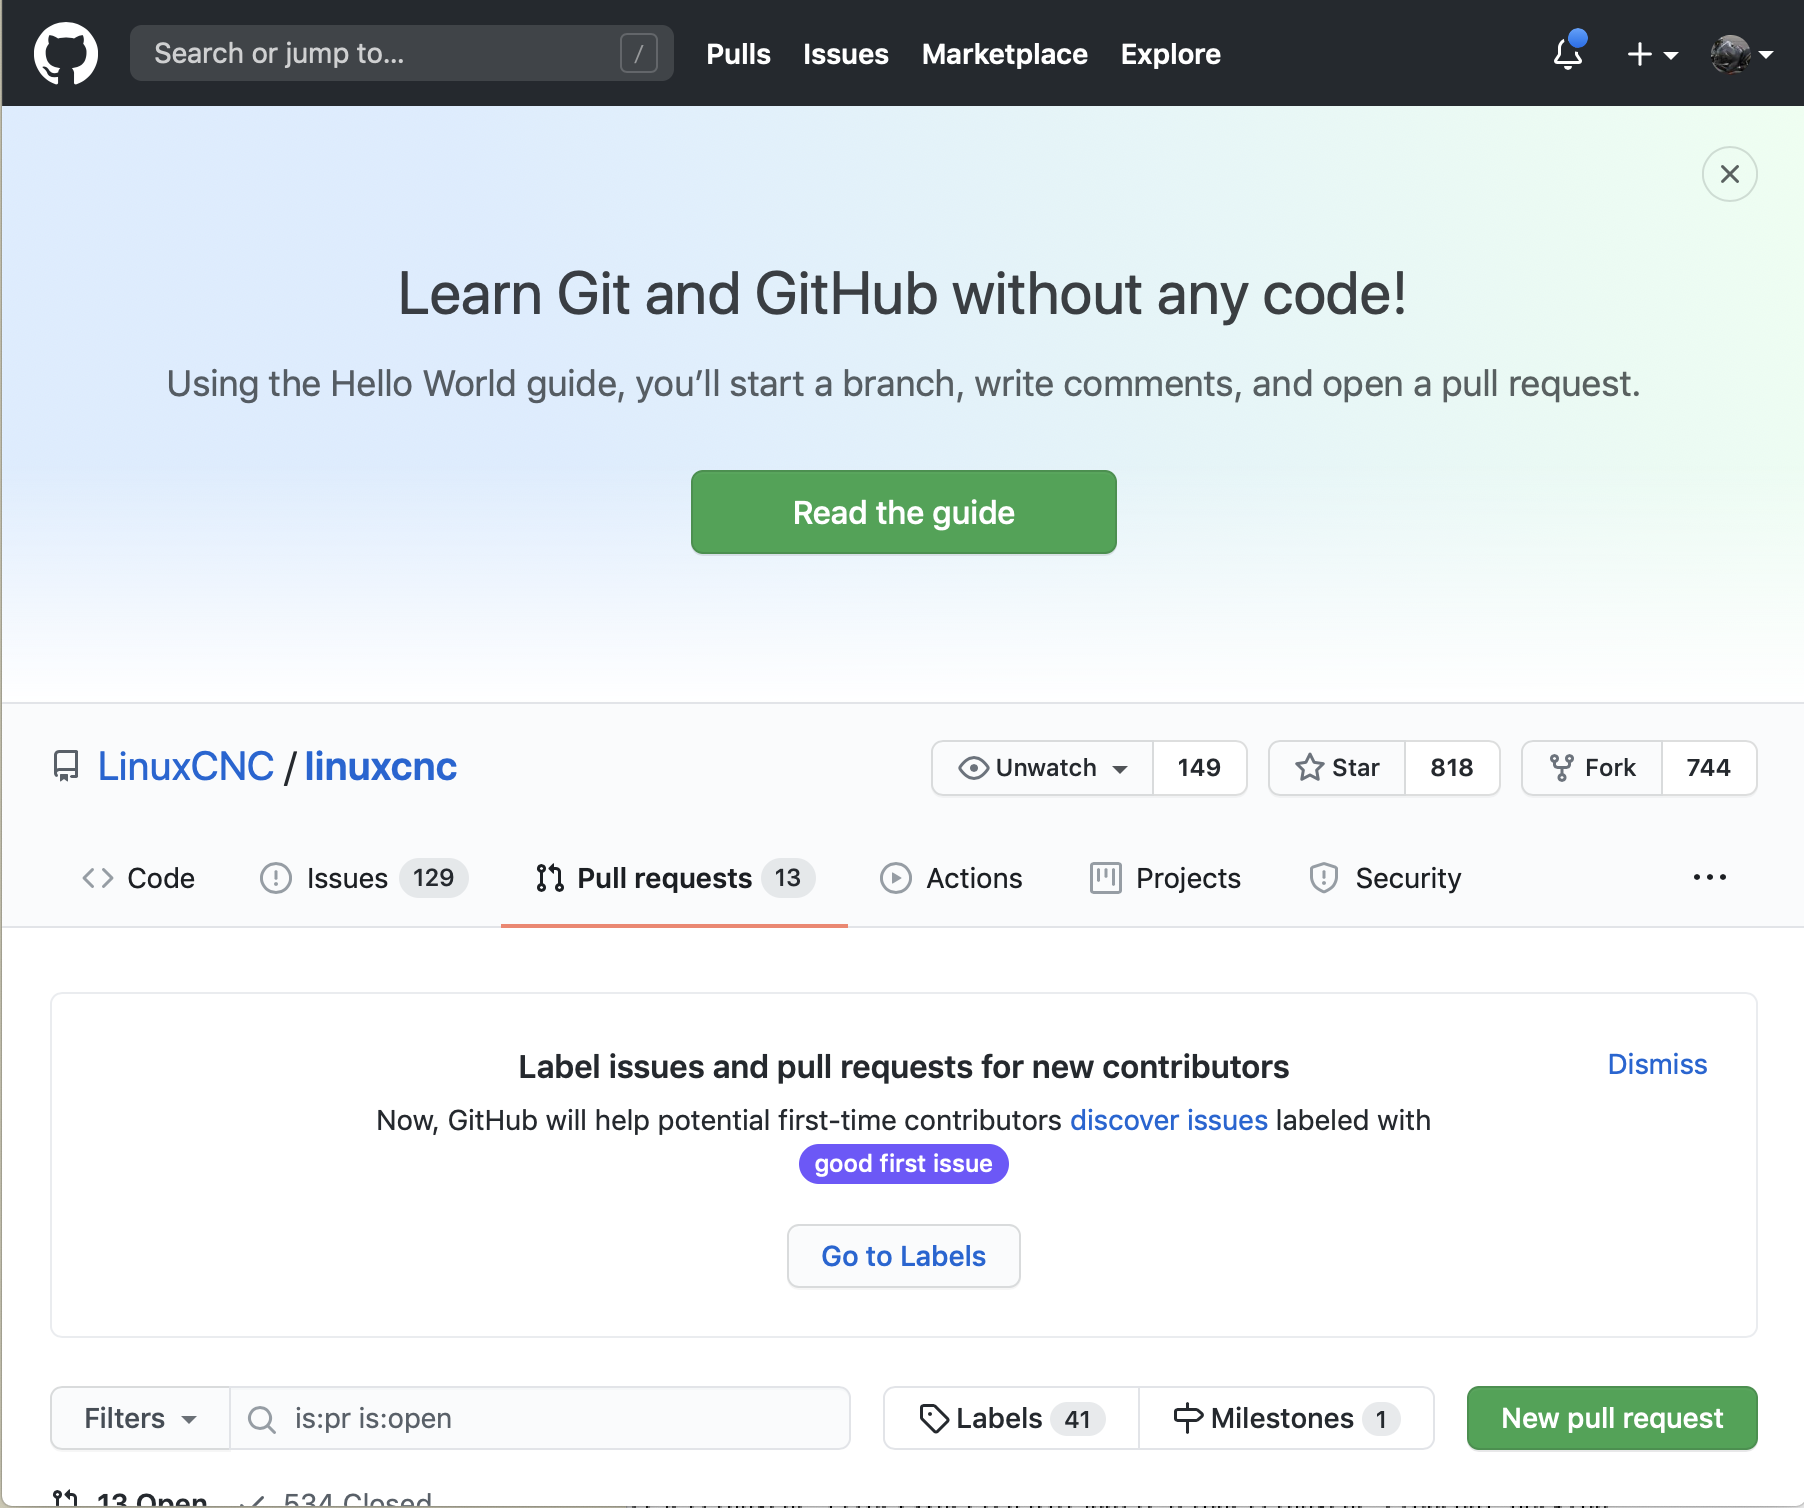Open the LinuxCNC organization link
The width and height of the screenshot is (1804, 1508).
pos(185,767)
